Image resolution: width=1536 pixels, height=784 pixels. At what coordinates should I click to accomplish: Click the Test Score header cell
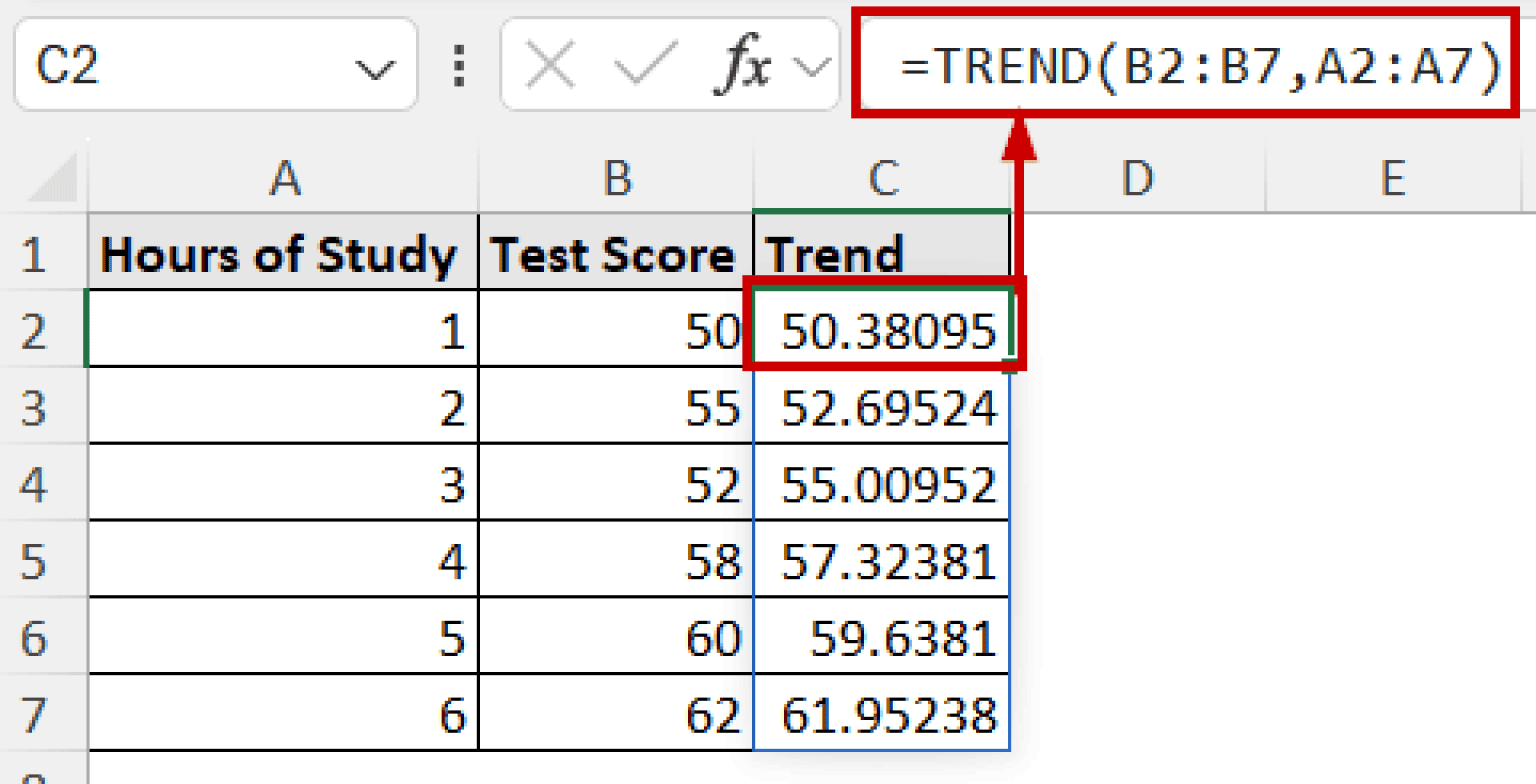(614, 255)
